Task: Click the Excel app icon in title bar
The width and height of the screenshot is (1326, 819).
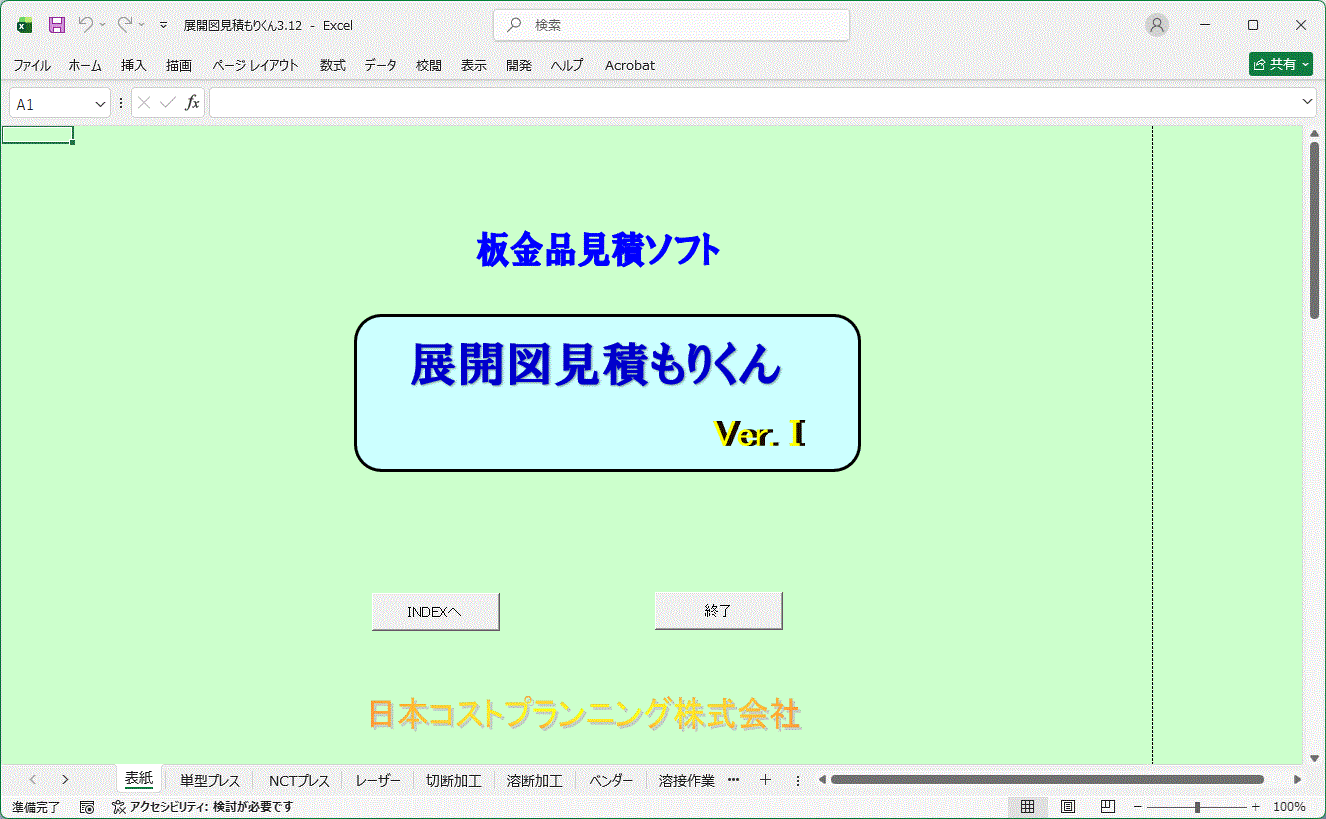Action: 24,25
